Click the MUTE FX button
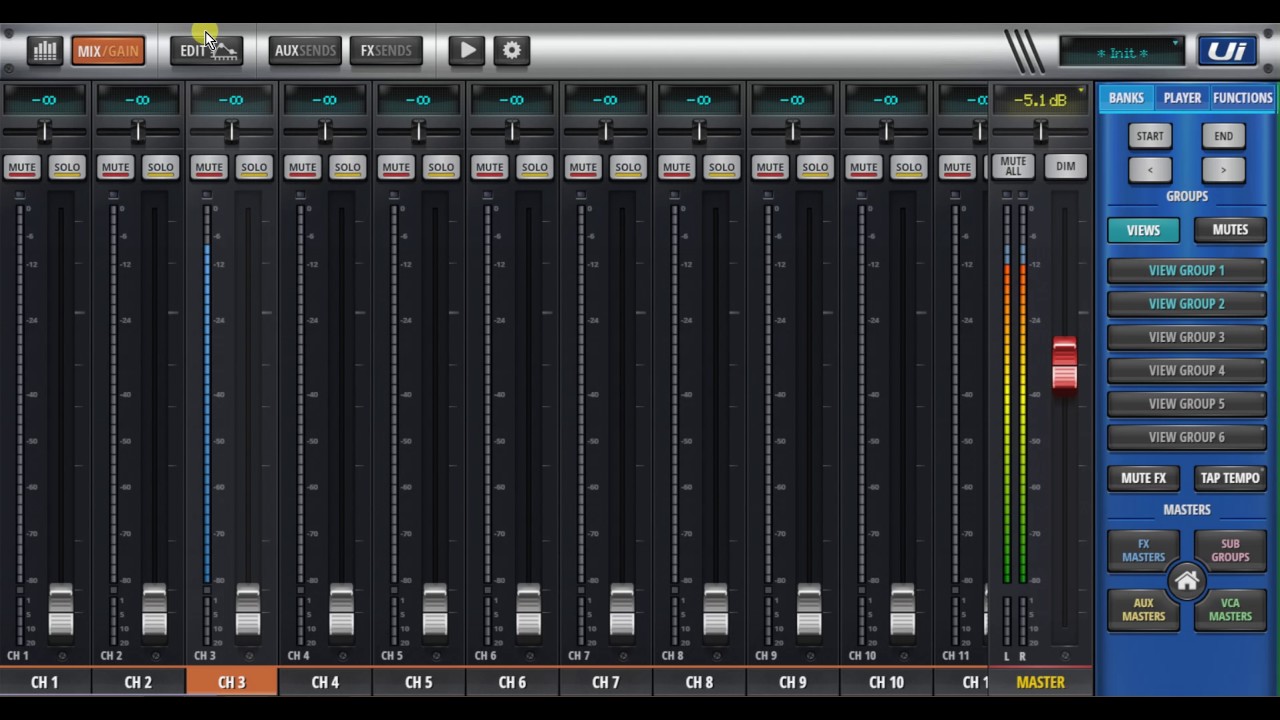 pyautogui.click(x=1143, y=478)
